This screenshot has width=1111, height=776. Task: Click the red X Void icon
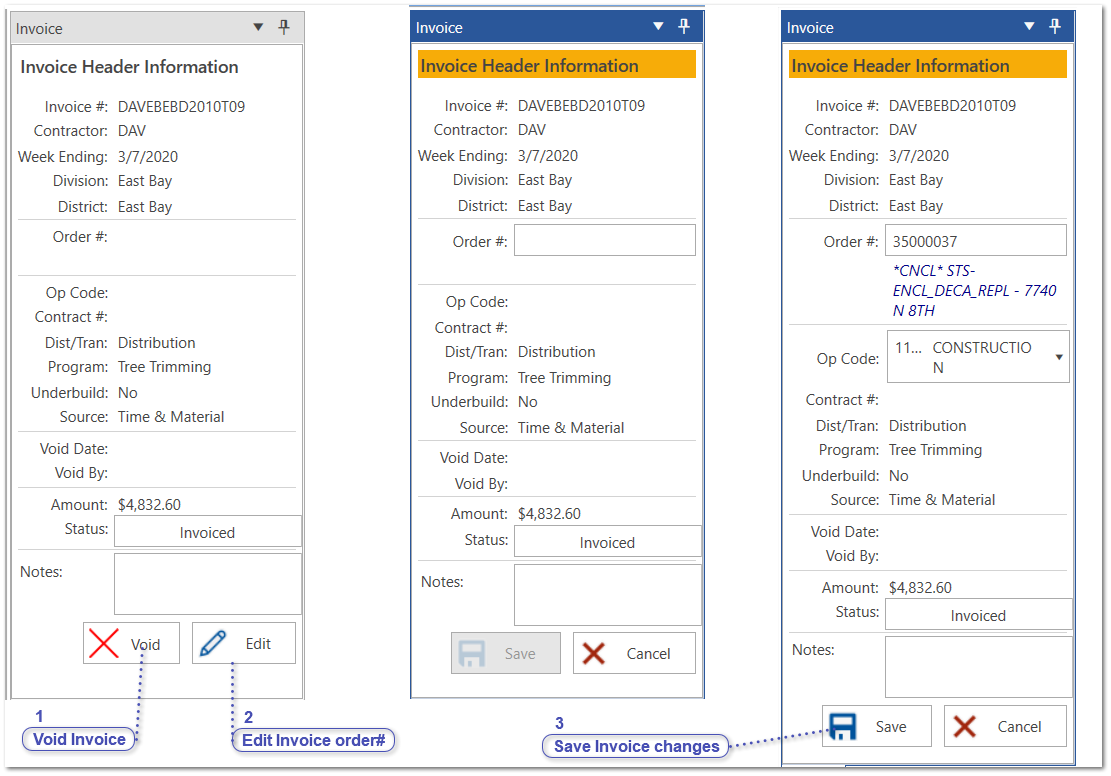point(105,644)
